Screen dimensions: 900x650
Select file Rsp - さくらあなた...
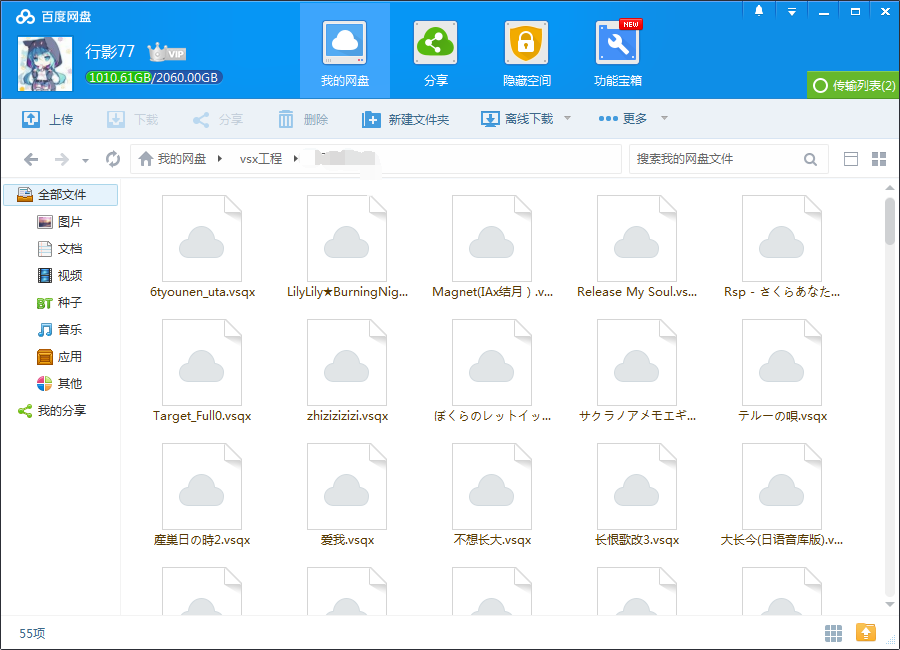(x=782, y=247)
